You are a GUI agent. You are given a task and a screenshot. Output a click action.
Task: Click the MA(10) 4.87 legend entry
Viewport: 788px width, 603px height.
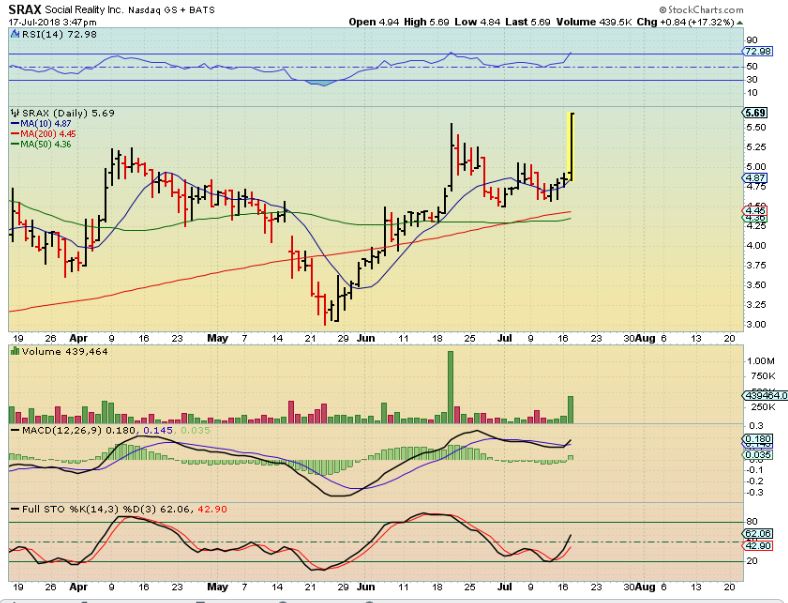(41, 124)
